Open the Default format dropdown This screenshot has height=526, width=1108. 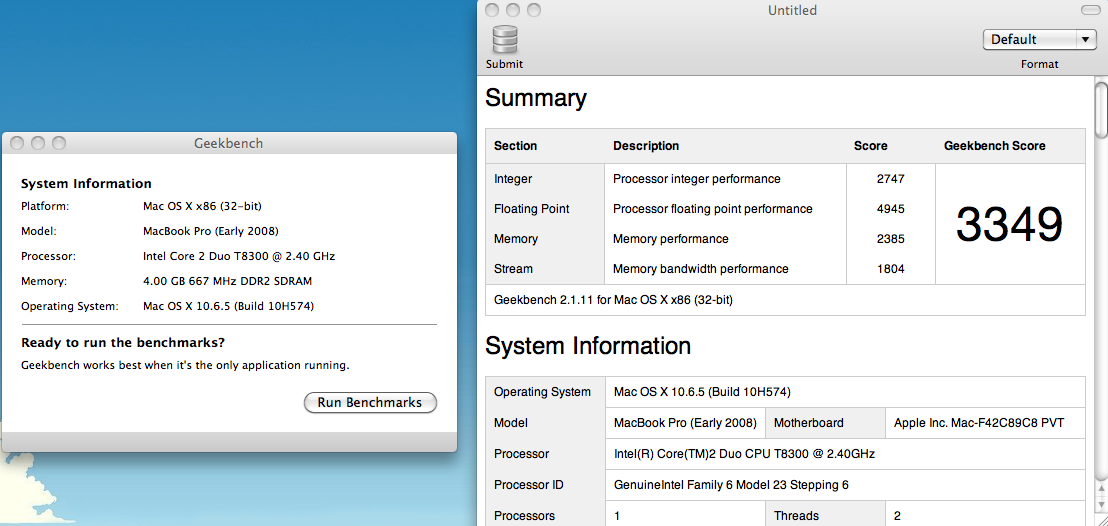[1039, 40]
